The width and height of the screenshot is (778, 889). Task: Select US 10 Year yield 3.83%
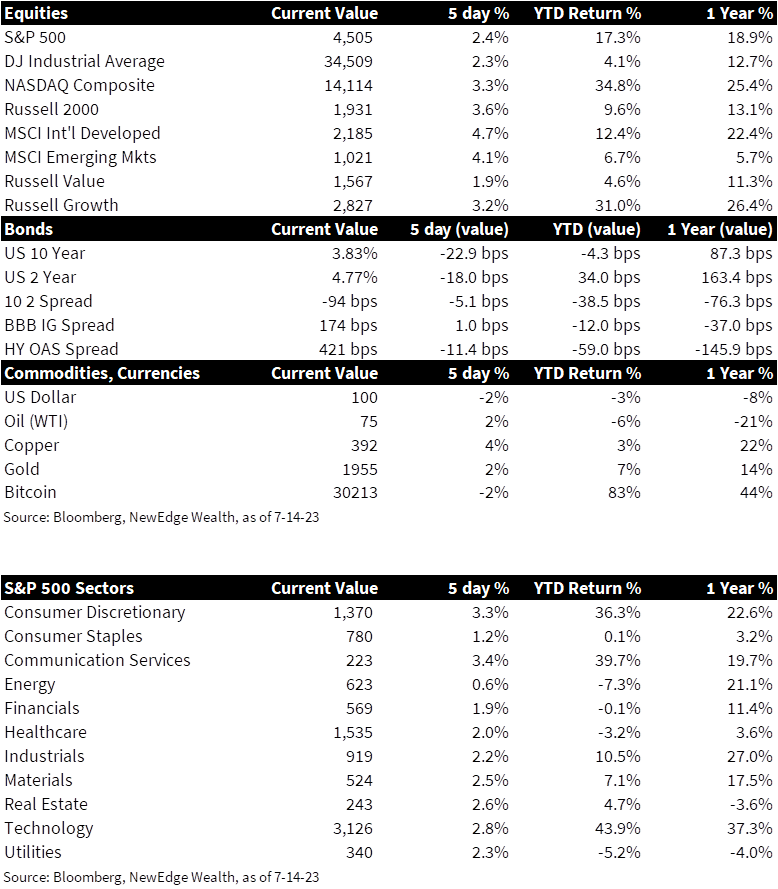354,253
